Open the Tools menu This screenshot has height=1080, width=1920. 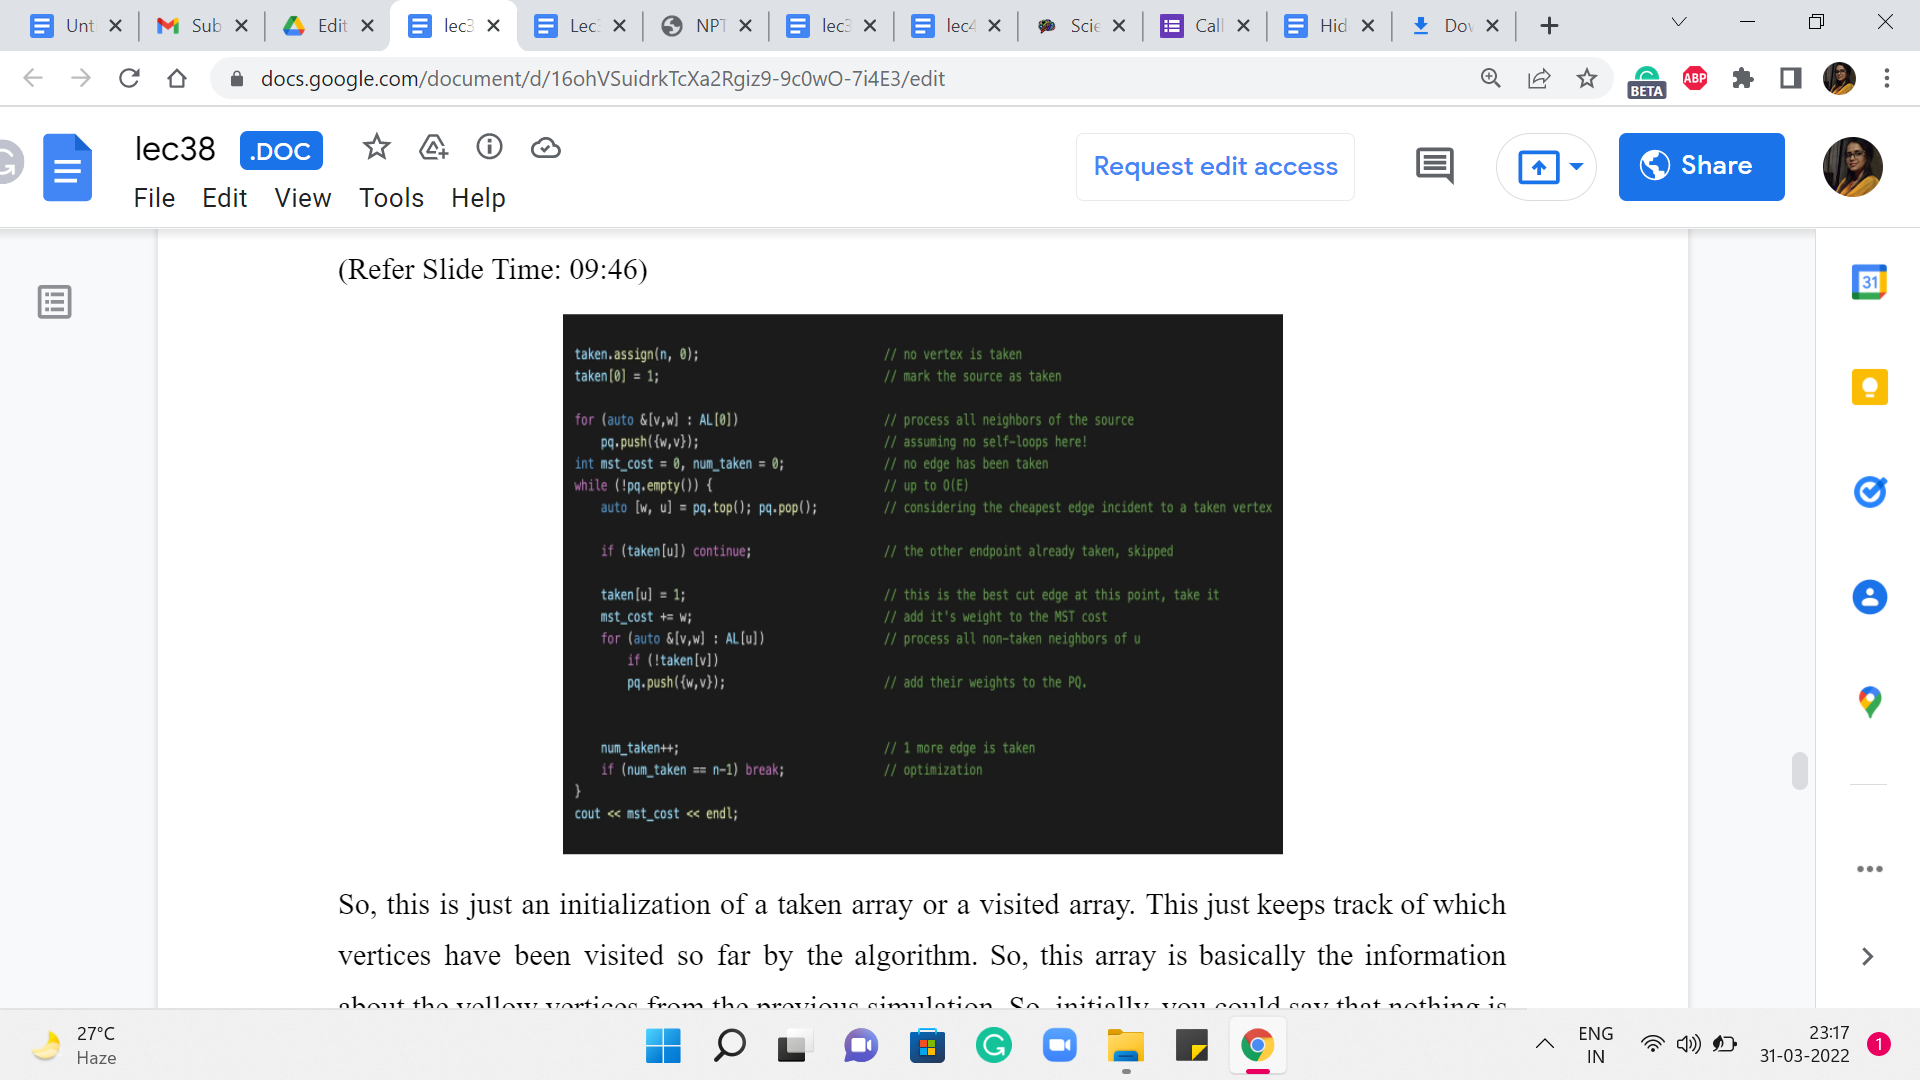(391, 198)
